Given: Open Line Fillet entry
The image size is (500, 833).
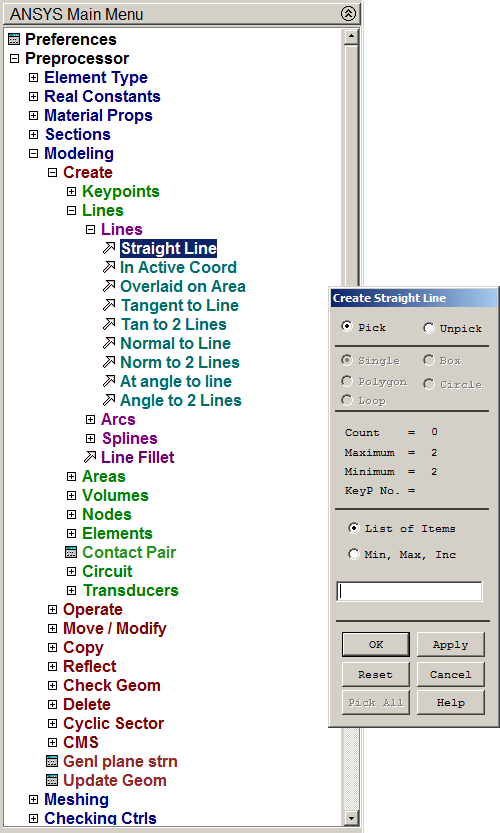Looking at the screenshot, I should [x=138, y=457].
